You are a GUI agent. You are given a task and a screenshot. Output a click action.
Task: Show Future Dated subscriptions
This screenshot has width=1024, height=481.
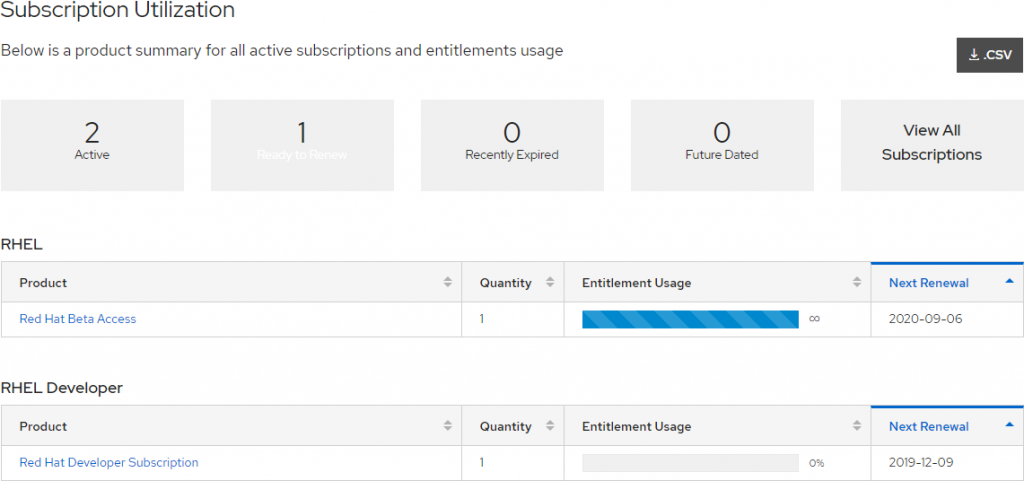(x=722, y=144)
